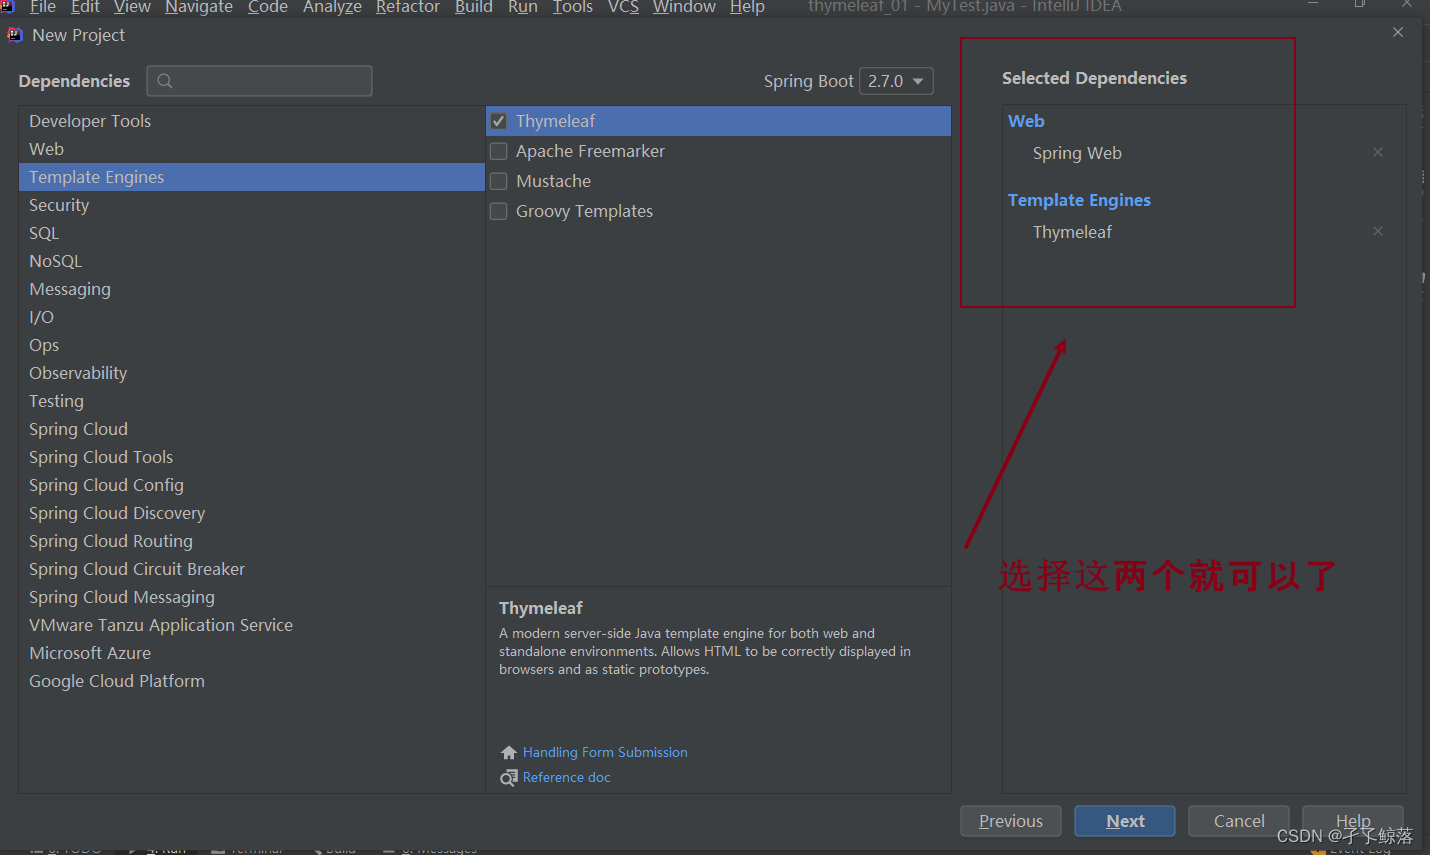Open the Handling Form Submission link

pos(605,752)
